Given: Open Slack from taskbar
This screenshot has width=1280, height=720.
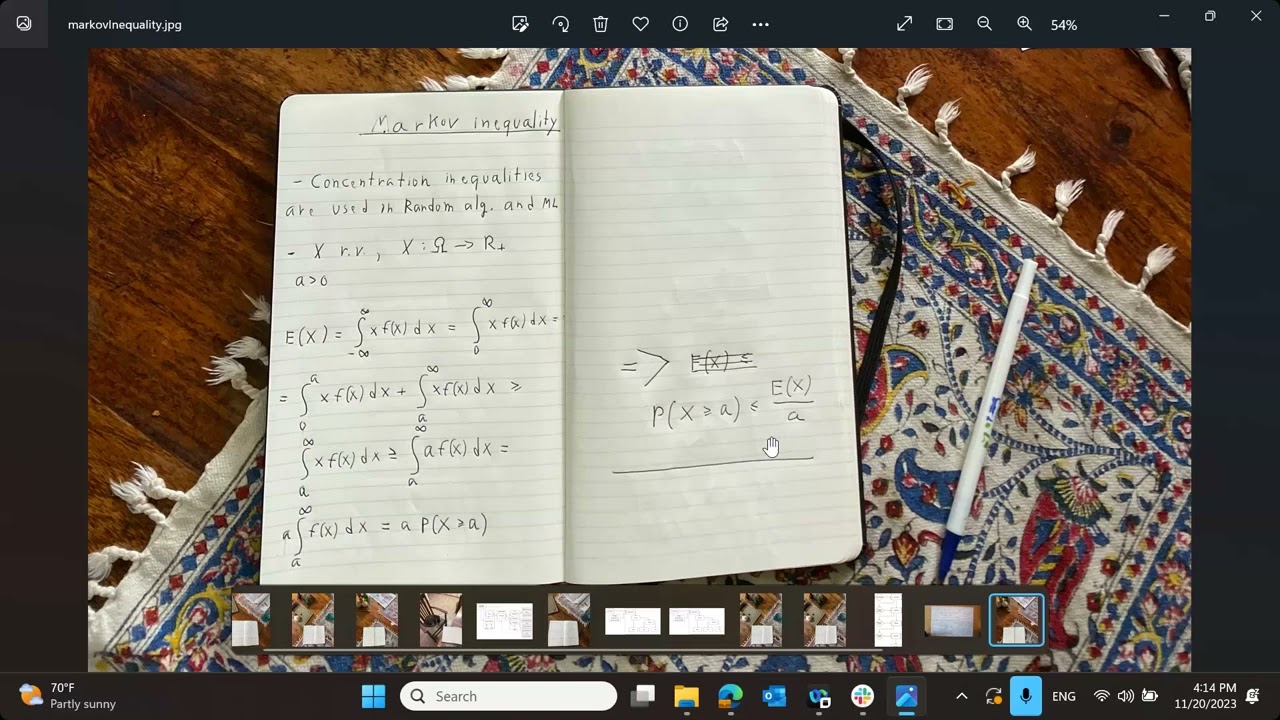Looking at the screenshot, I should click(x=862, y=696).
